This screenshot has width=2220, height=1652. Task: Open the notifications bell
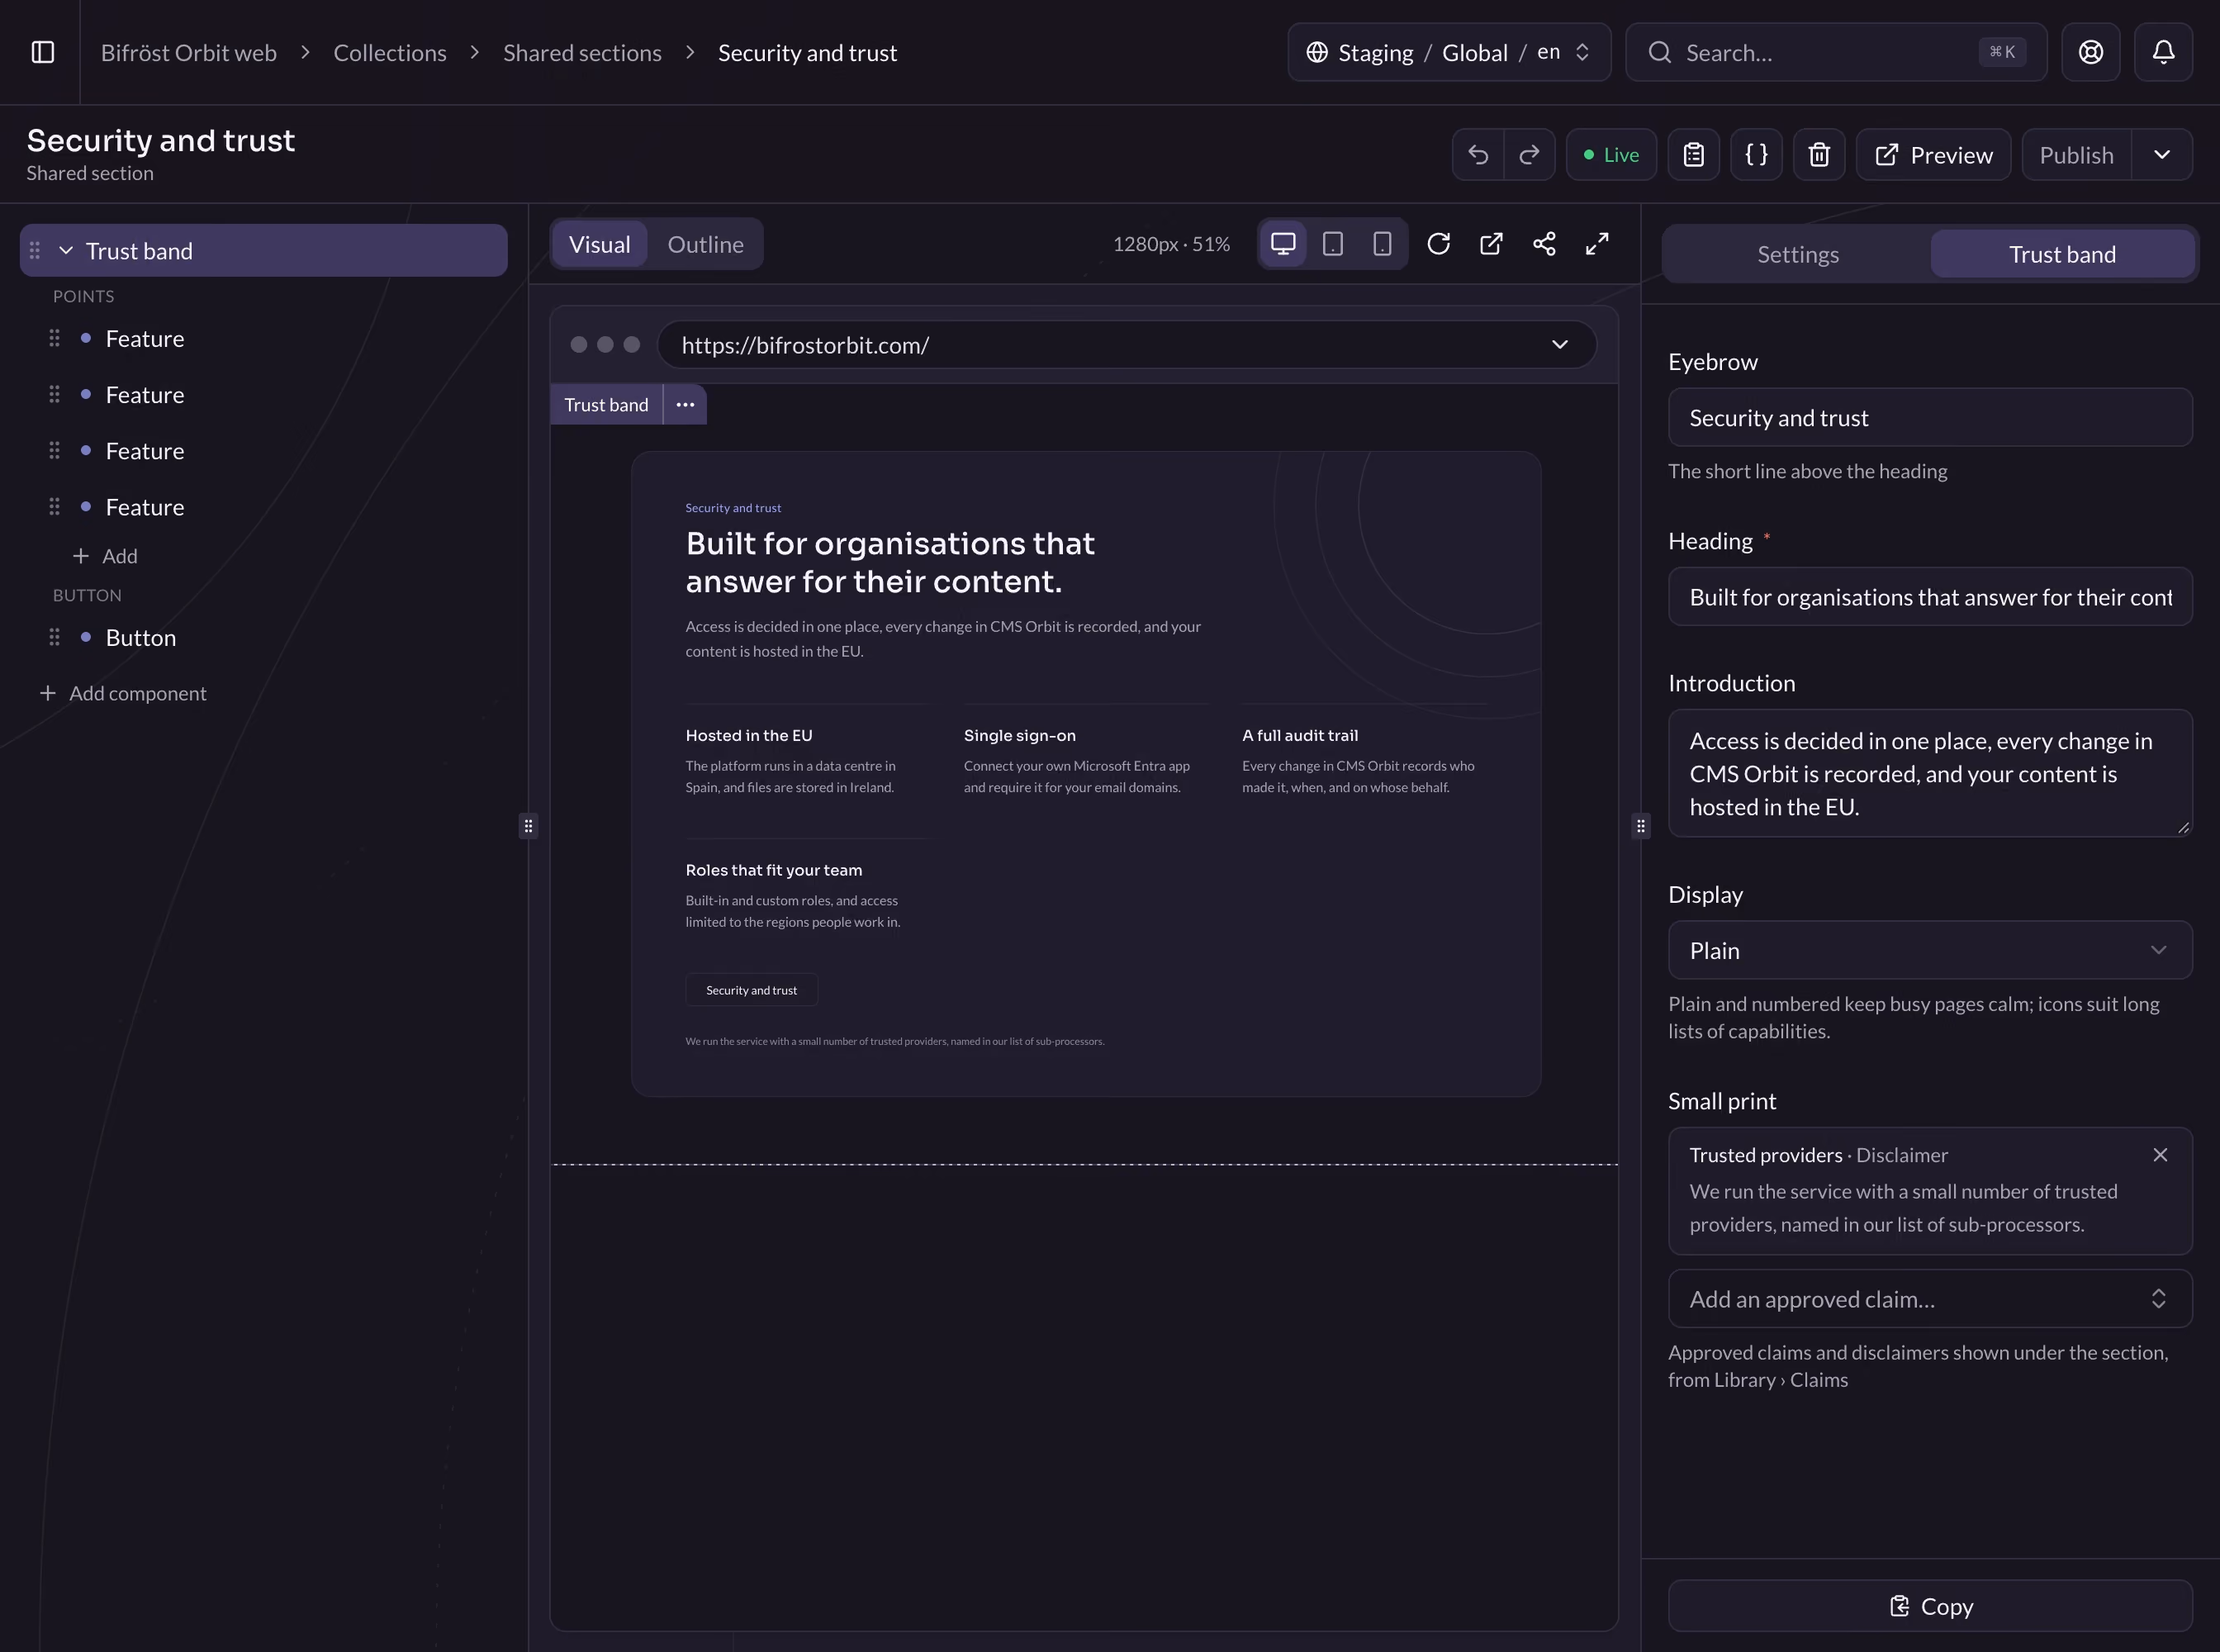point(2163,52)
